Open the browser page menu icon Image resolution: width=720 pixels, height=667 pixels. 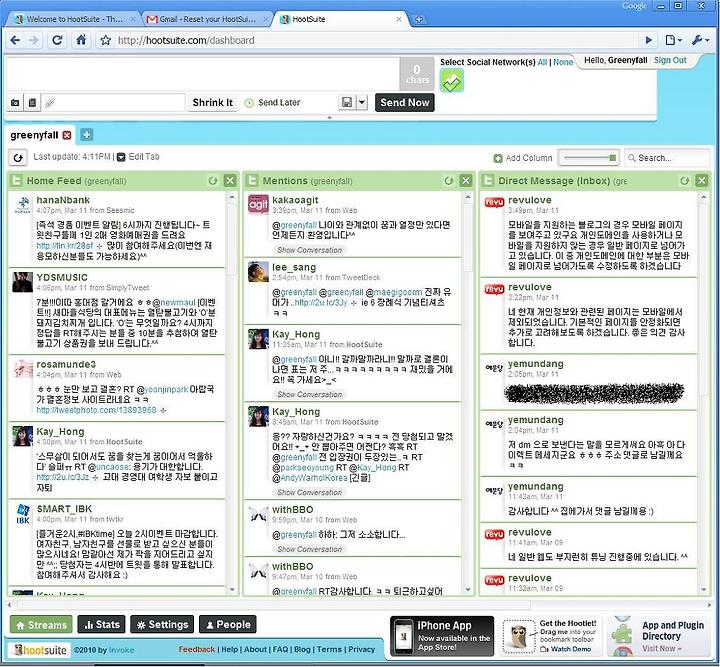(673, 40)
